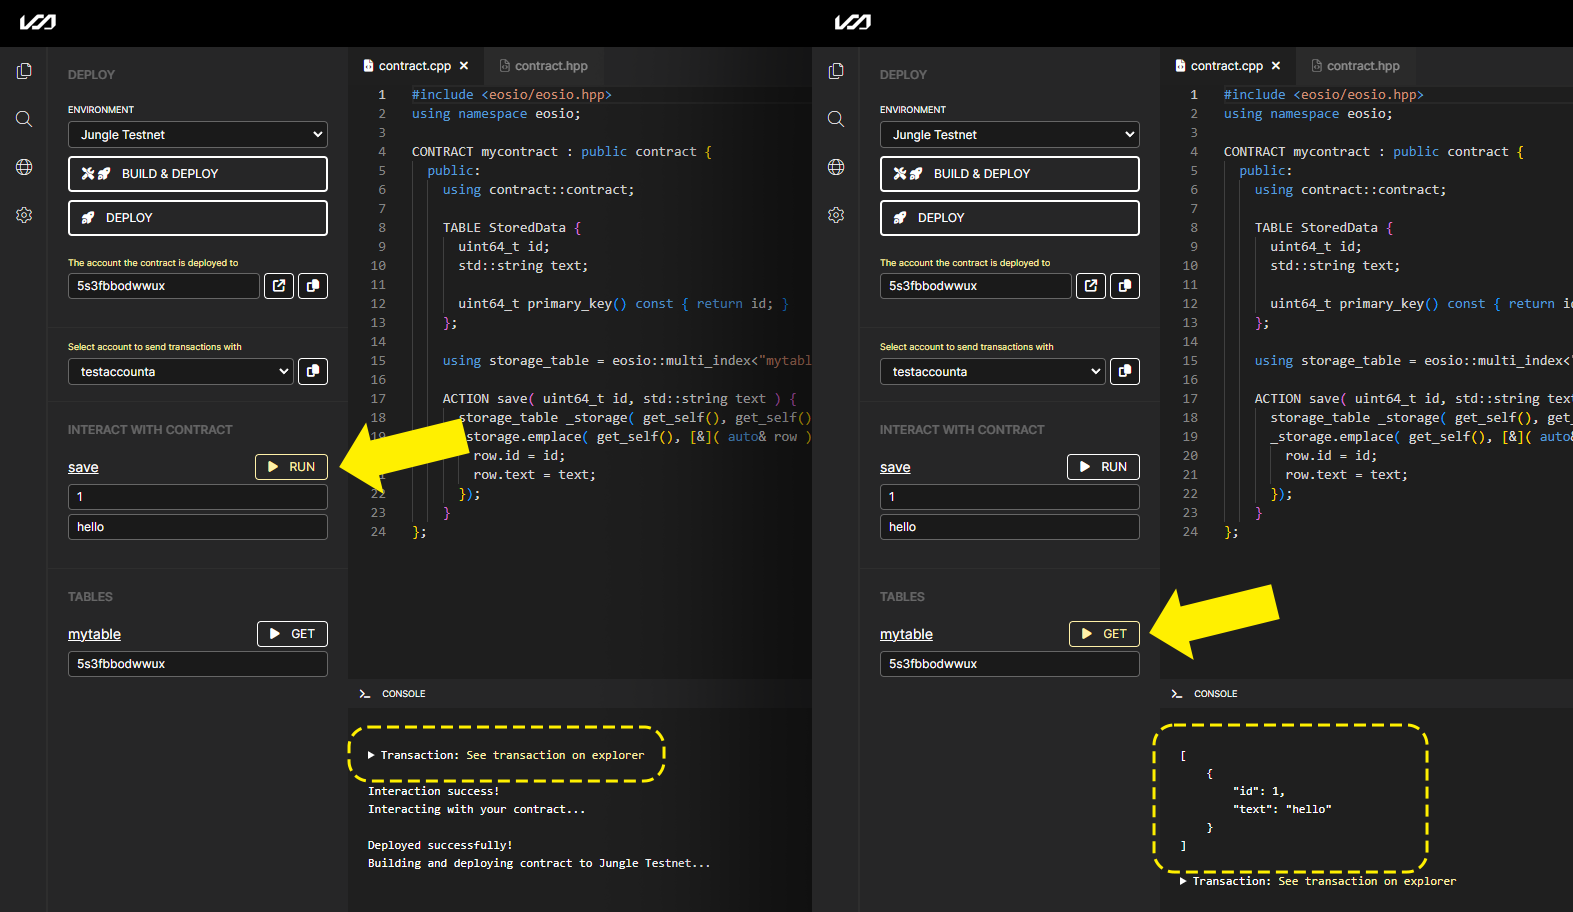Screen dimensions: 1573x912
Task: Open Jungle Testnet environment dropdown, left panel
Action: click(x=198, y=135)
